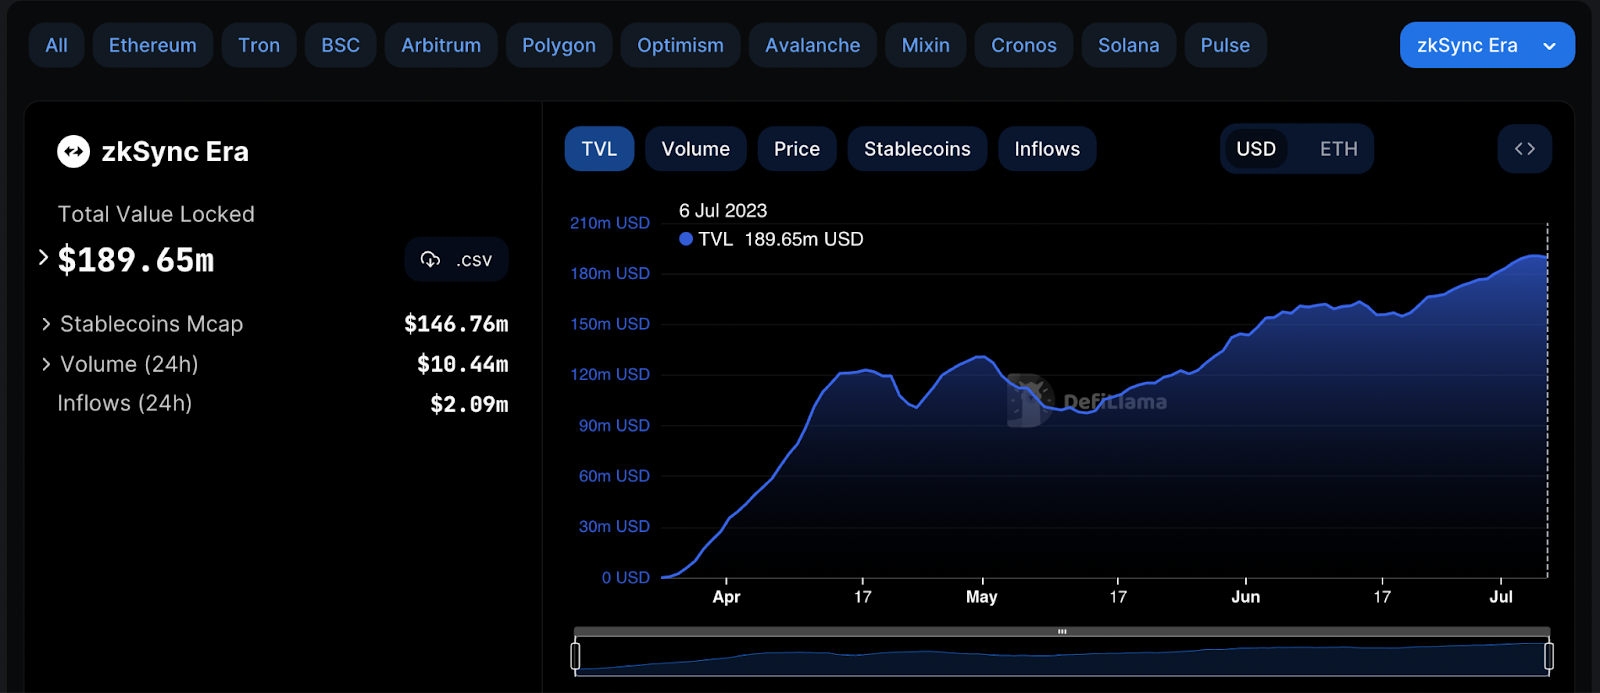The height and width of the screenshot is (693, 1600).
Task: Click the 210m USD axis label
Action: 610,223
